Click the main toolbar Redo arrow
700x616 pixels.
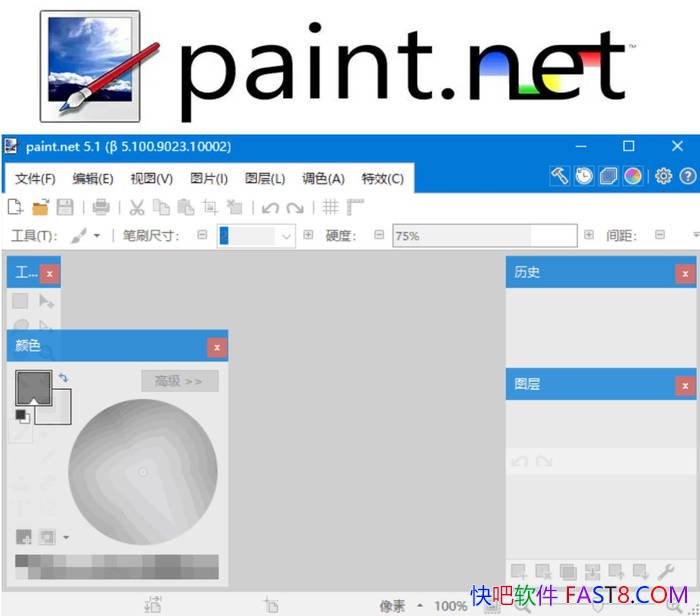click(x=295, y=208)
